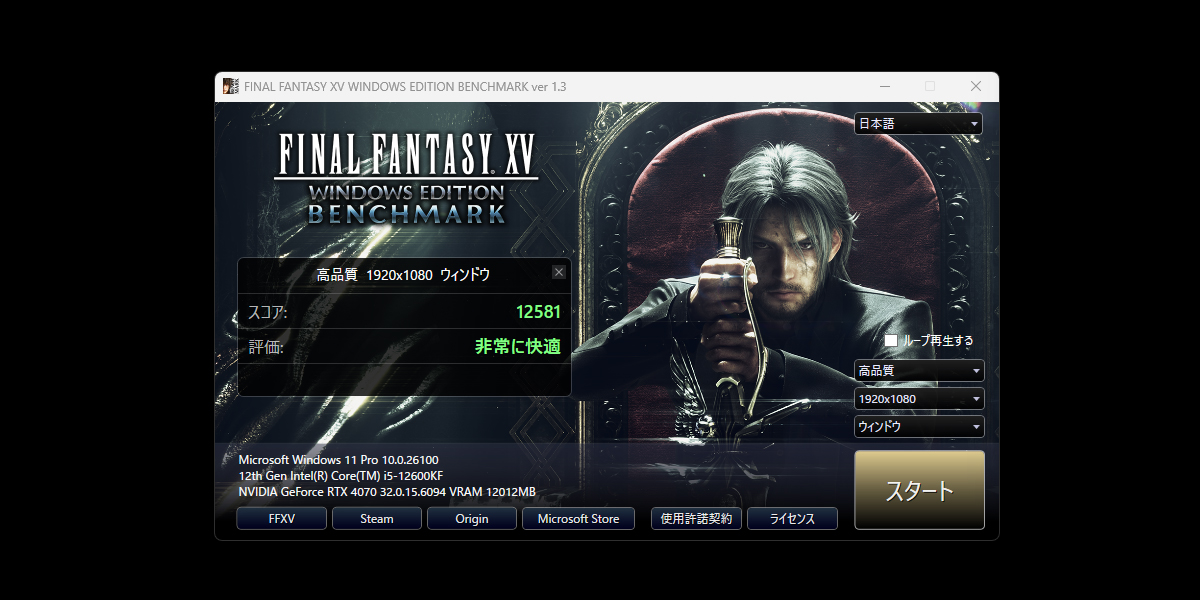Viewport: 1200px width, 600px height.
Task: Open the ウィンドウ display mode dropdown
Action: (x=919, y=427)
